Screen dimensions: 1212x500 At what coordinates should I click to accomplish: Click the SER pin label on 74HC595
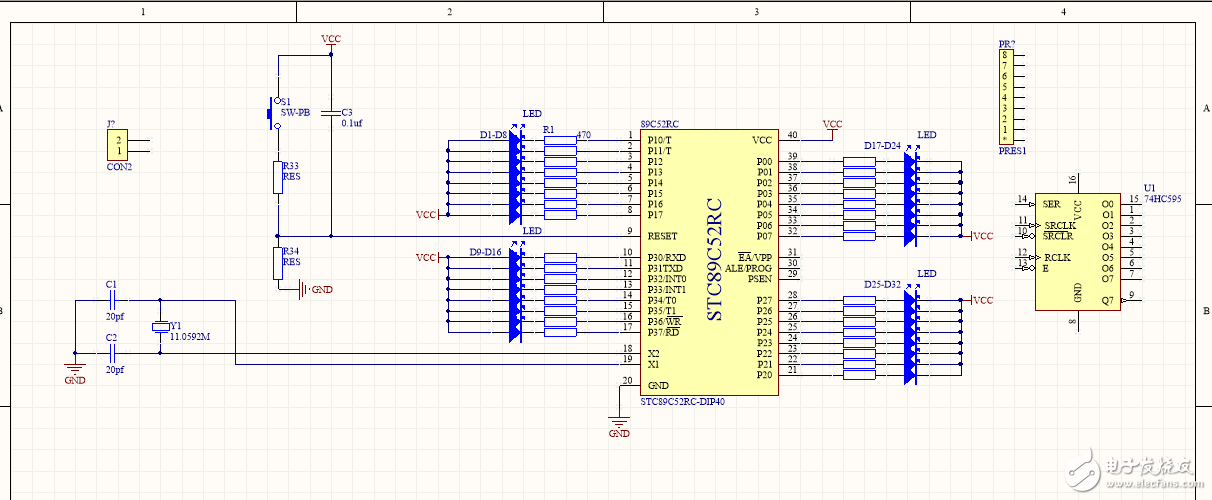pyautogui.click(x=1051, y=204)
